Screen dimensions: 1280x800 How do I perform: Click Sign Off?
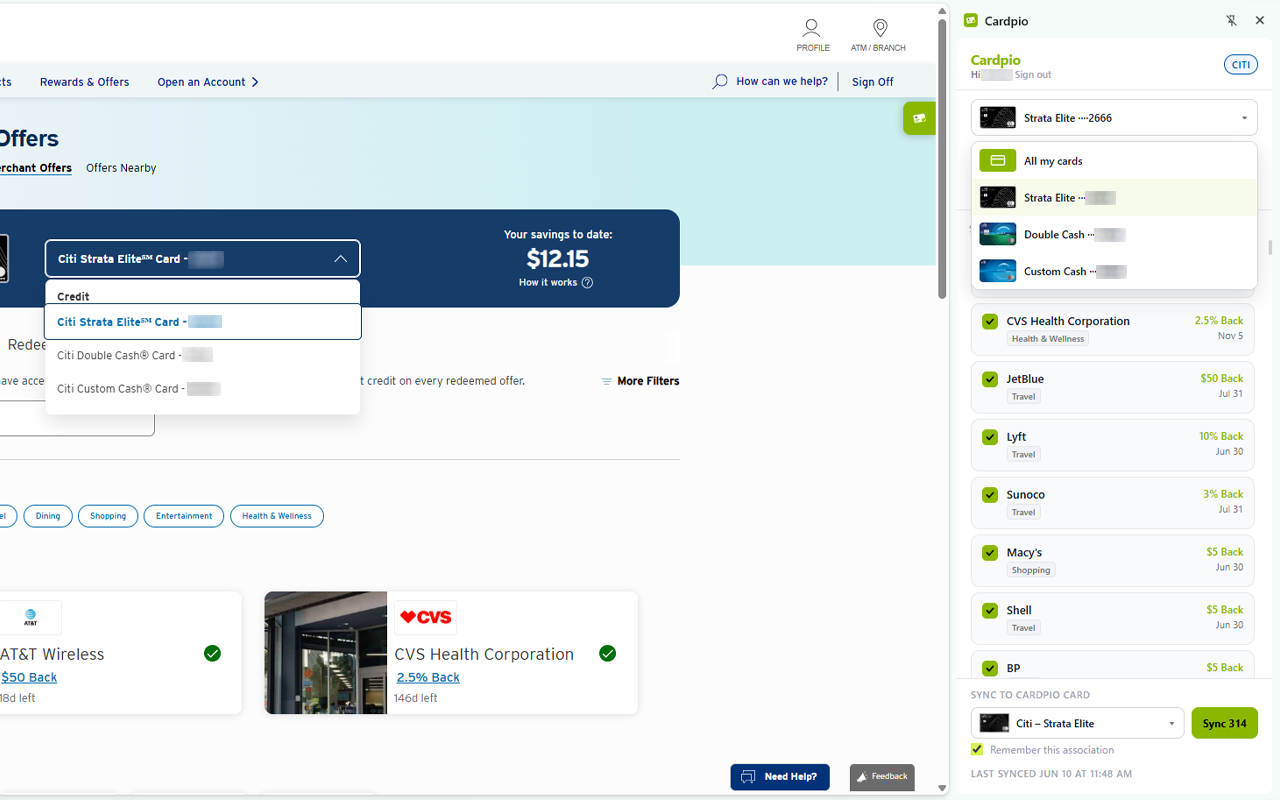[x=872, y=82]
